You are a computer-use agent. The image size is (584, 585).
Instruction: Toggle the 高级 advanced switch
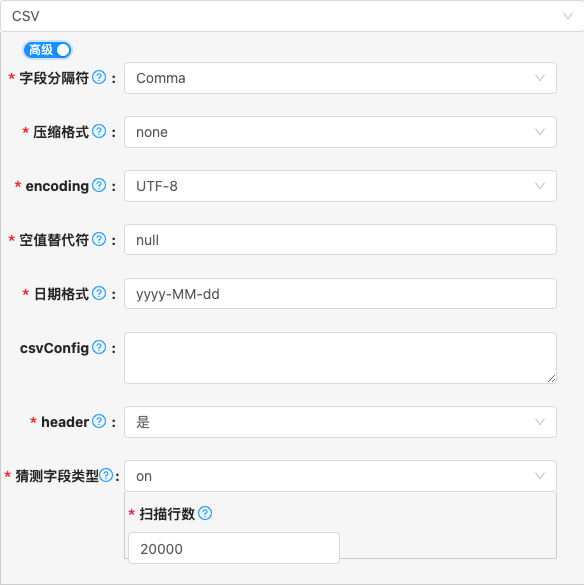tap(47, 50)
